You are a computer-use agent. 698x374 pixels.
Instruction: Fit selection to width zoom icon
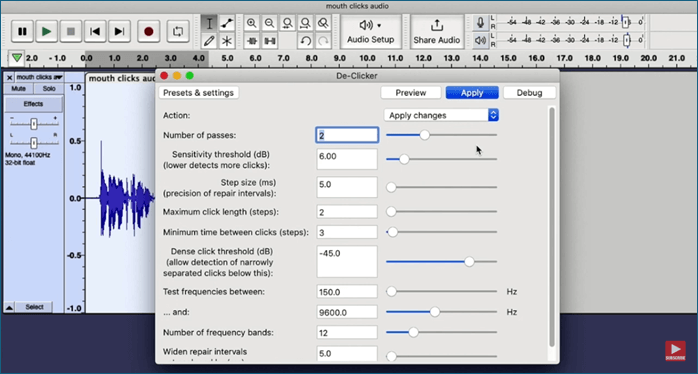(x=288, y=23)
